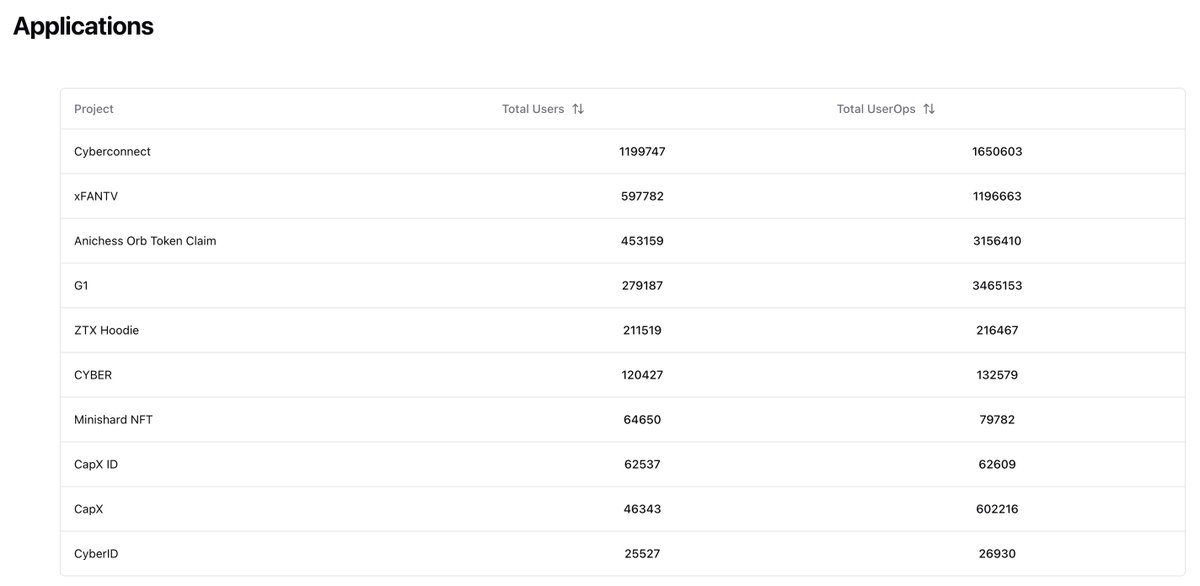This screenshot has width=1200, height=586.
Task: Click Minishard NFT UserOps value 79782
Action: [997, 420]
